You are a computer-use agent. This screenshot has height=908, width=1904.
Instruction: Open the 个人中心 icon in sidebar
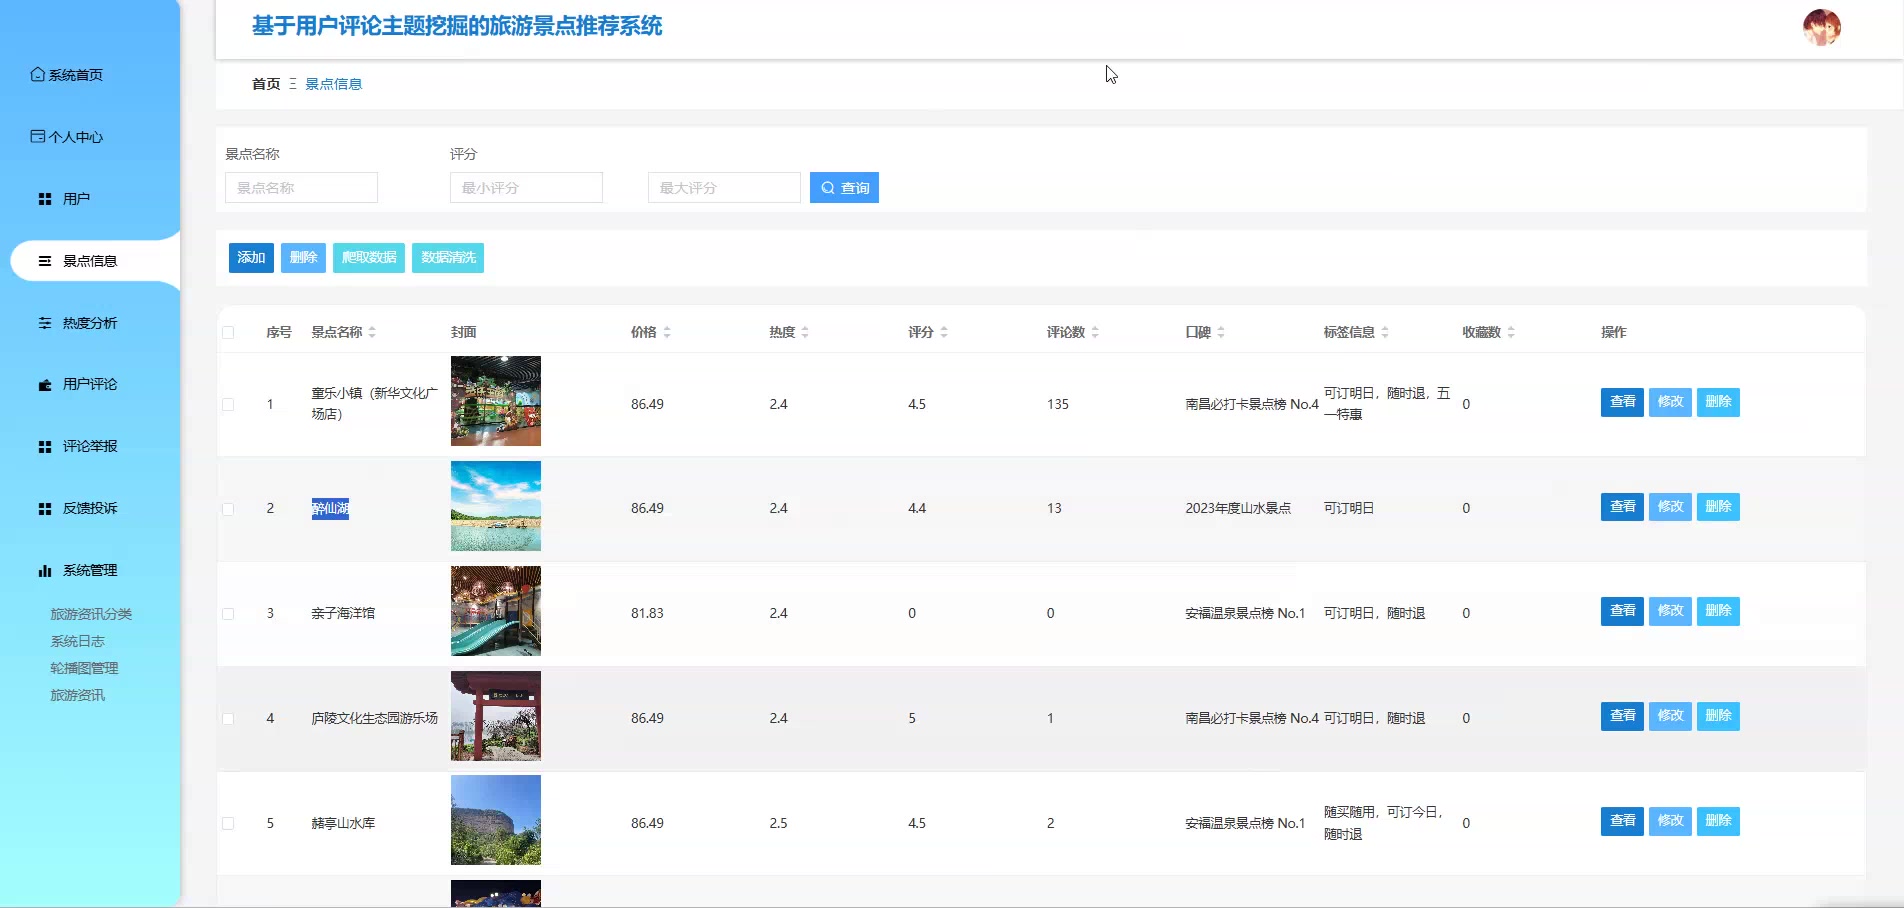click(38, 136)
